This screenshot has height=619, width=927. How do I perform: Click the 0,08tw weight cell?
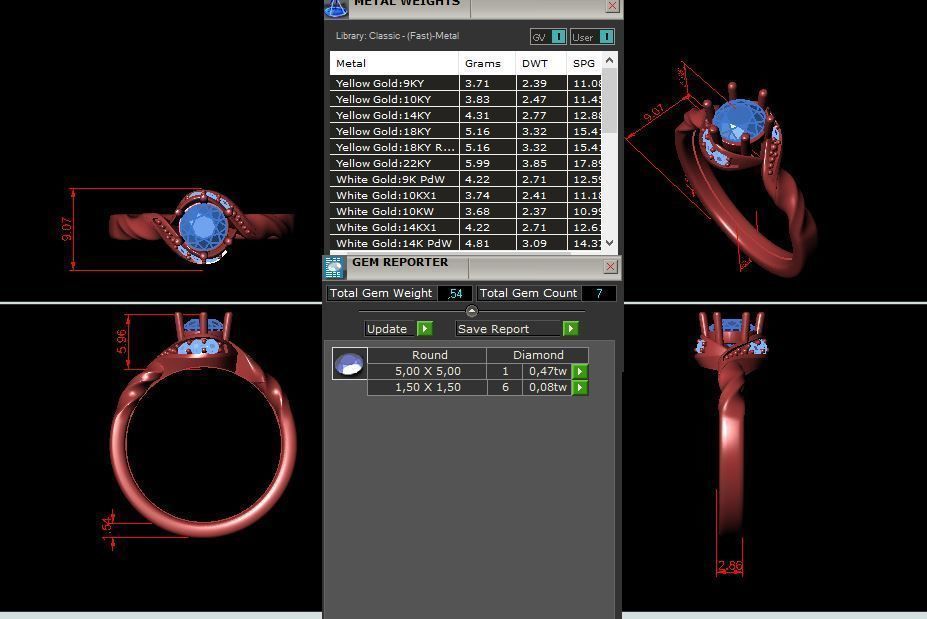[x=547, y=387]
